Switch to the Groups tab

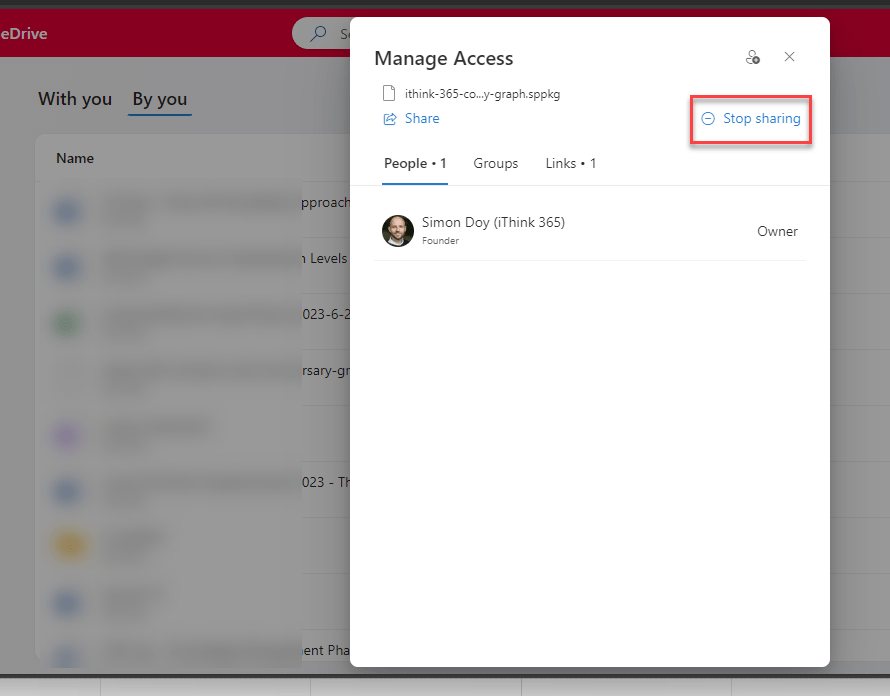coord(495,163)
